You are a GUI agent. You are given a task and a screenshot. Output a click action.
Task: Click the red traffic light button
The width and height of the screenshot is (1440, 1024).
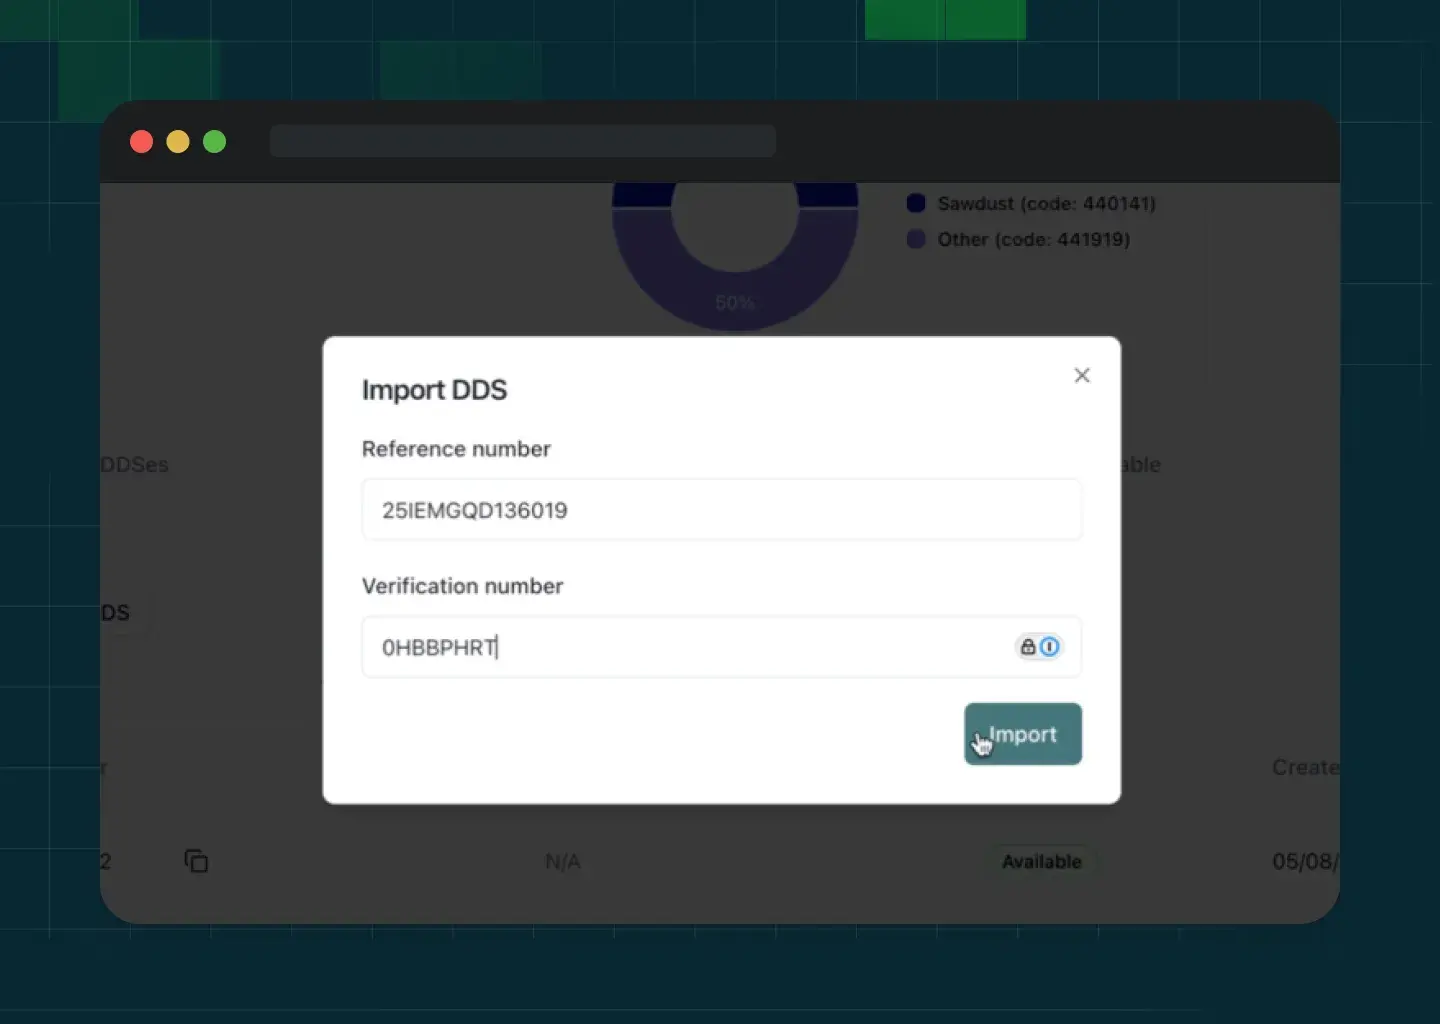tap(141, 141)
